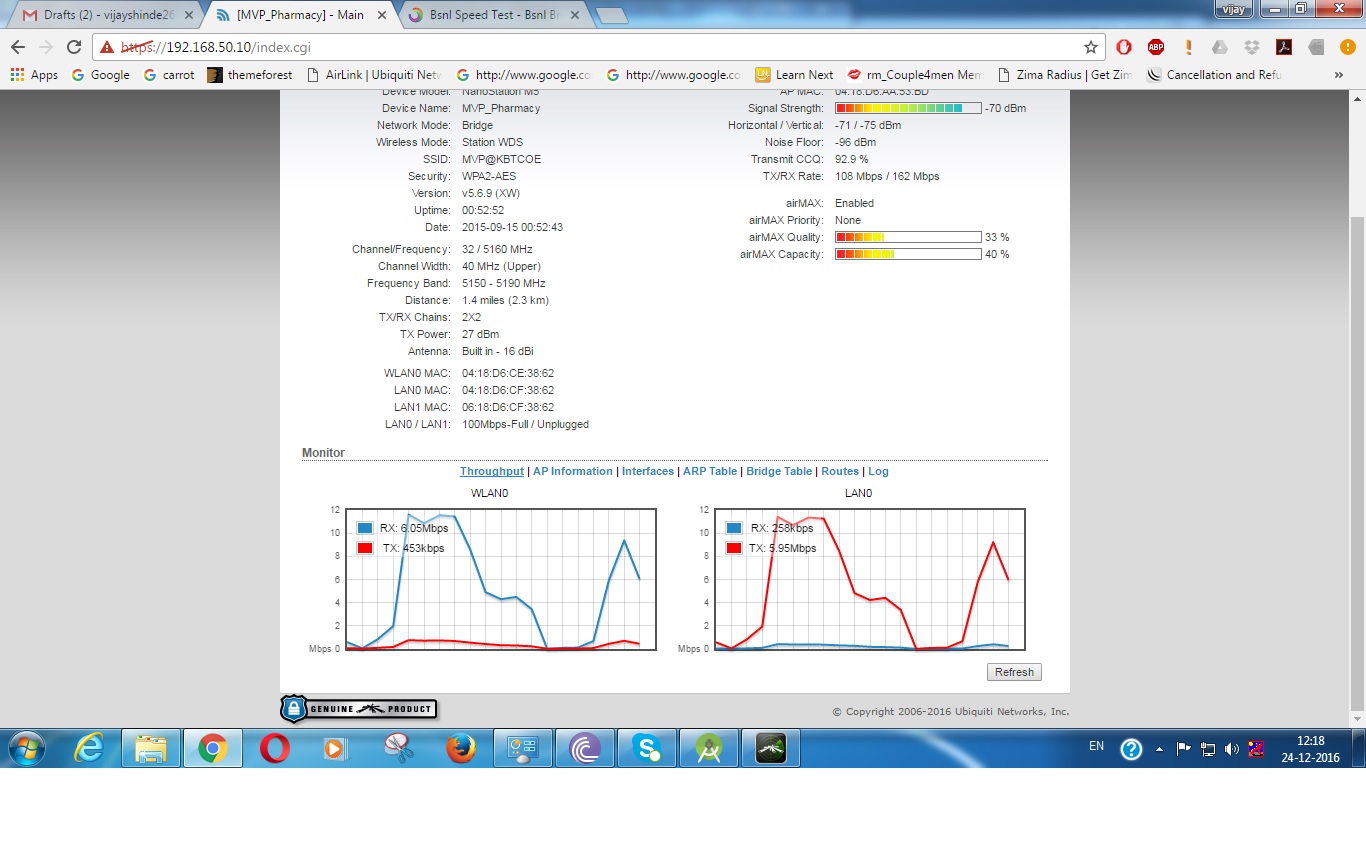Expand the bookmarks bar overflow chevron

coord(1339,75)
